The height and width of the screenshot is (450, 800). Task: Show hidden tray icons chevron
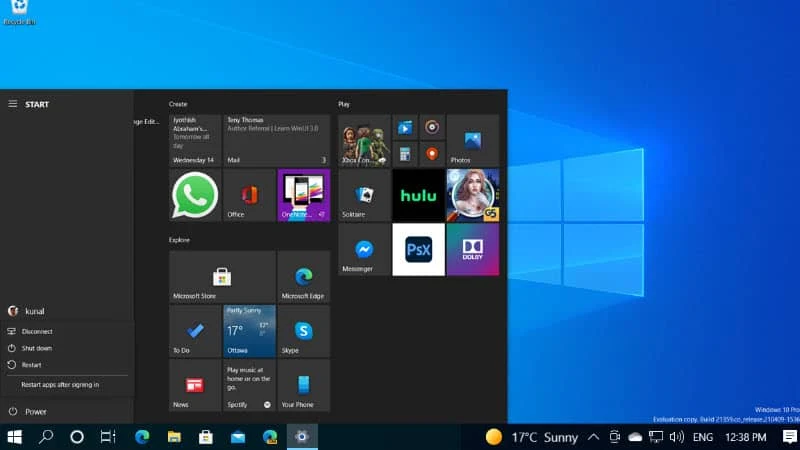click(593, 437)
